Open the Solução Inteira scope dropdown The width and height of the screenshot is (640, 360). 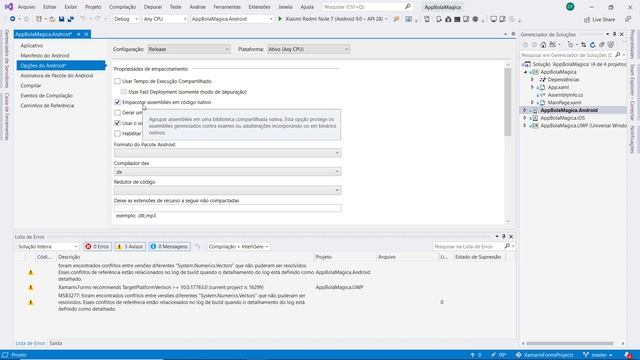(x=47, y=247)
